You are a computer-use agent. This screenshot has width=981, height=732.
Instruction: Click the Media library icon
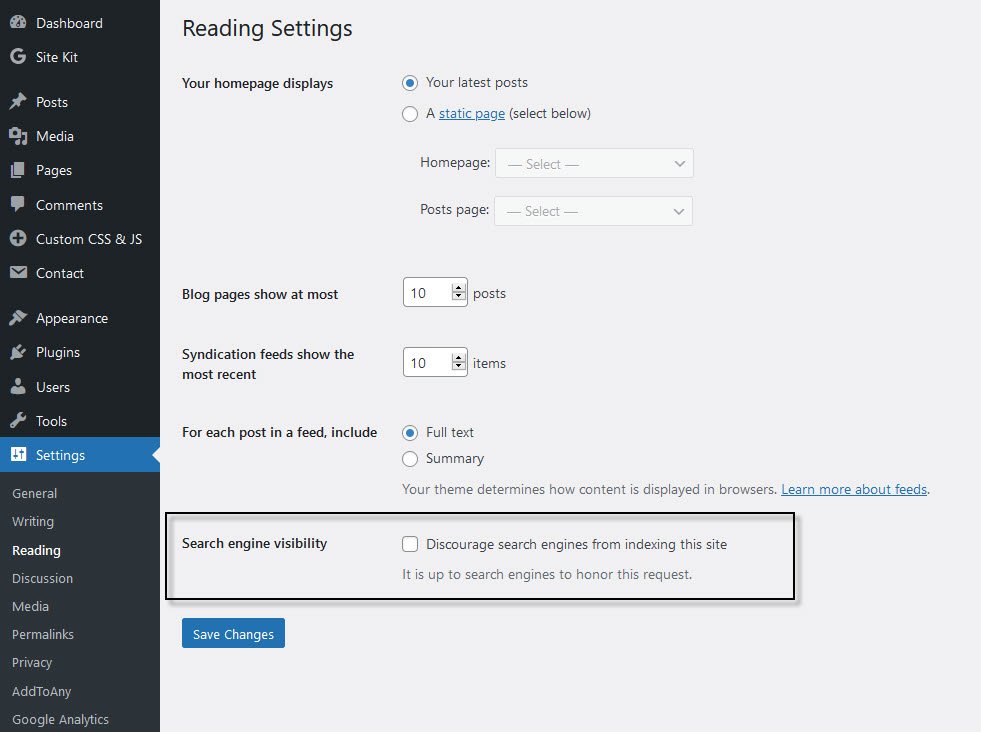click(18, 136)
